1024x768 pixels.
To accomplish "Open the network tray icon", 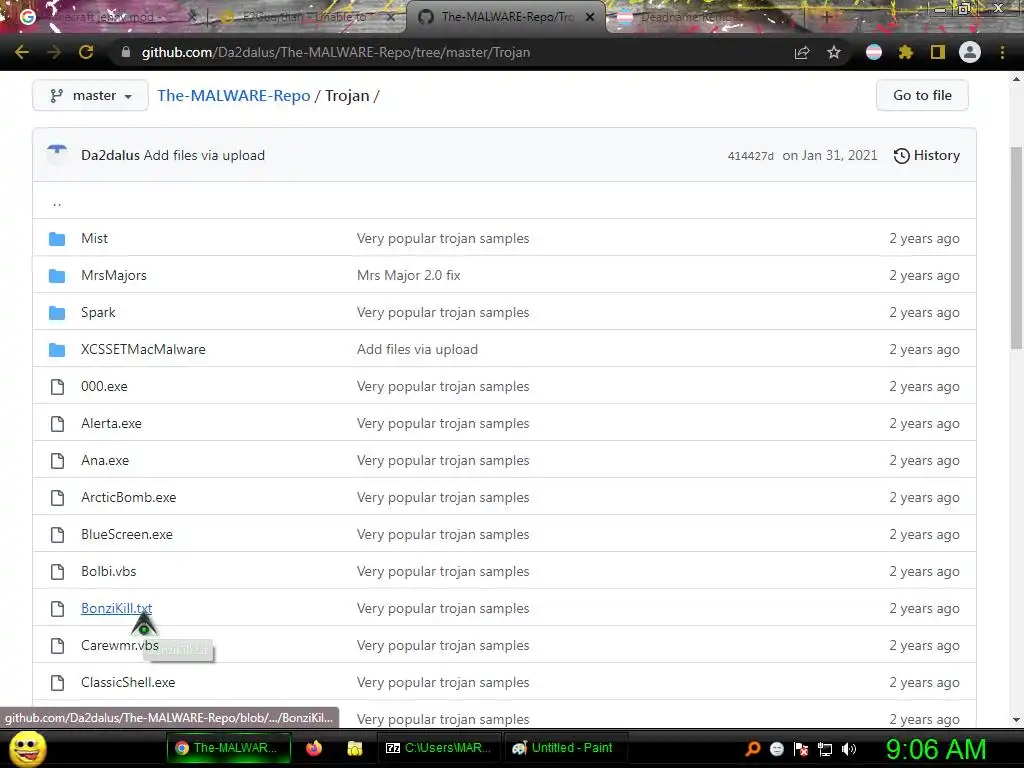I will click(825, 749).
